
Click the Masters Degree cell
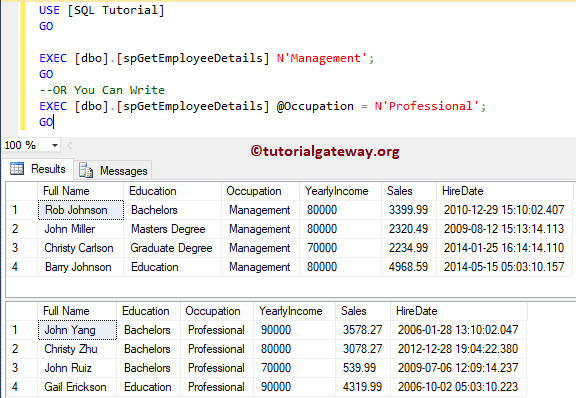[x=172, y=229]
